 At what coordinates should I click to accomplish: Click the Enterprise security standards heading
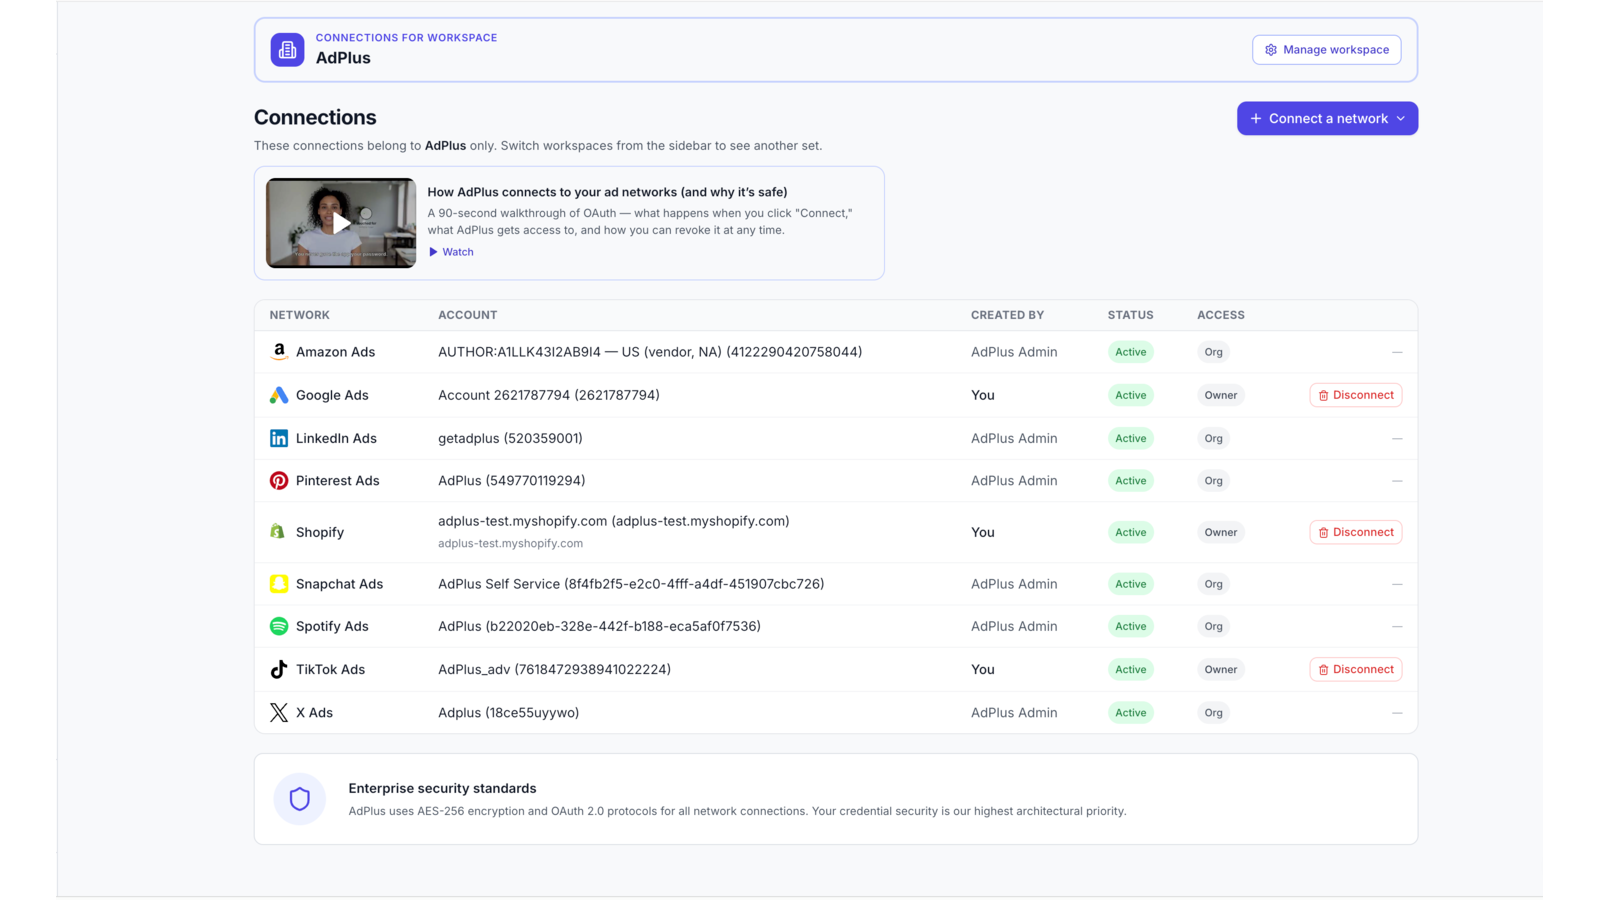tap(442, 788)
